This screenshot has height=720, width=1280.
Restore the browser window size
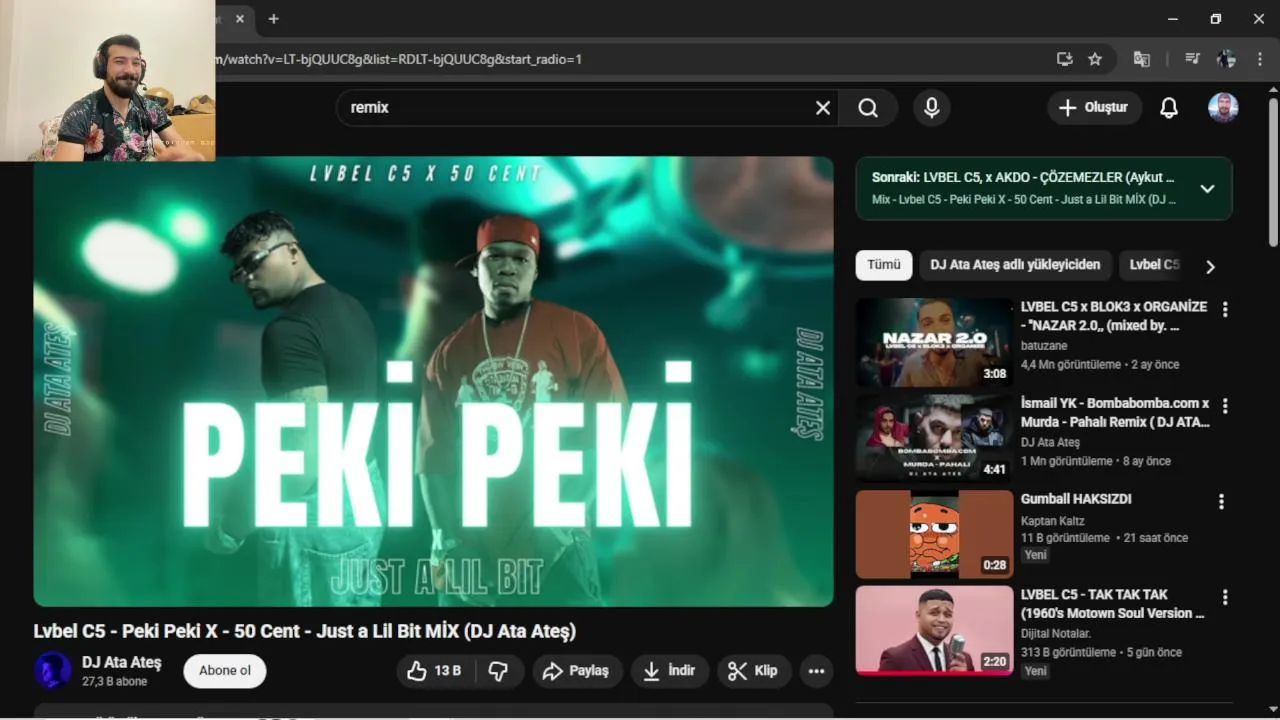[1216, 19]
